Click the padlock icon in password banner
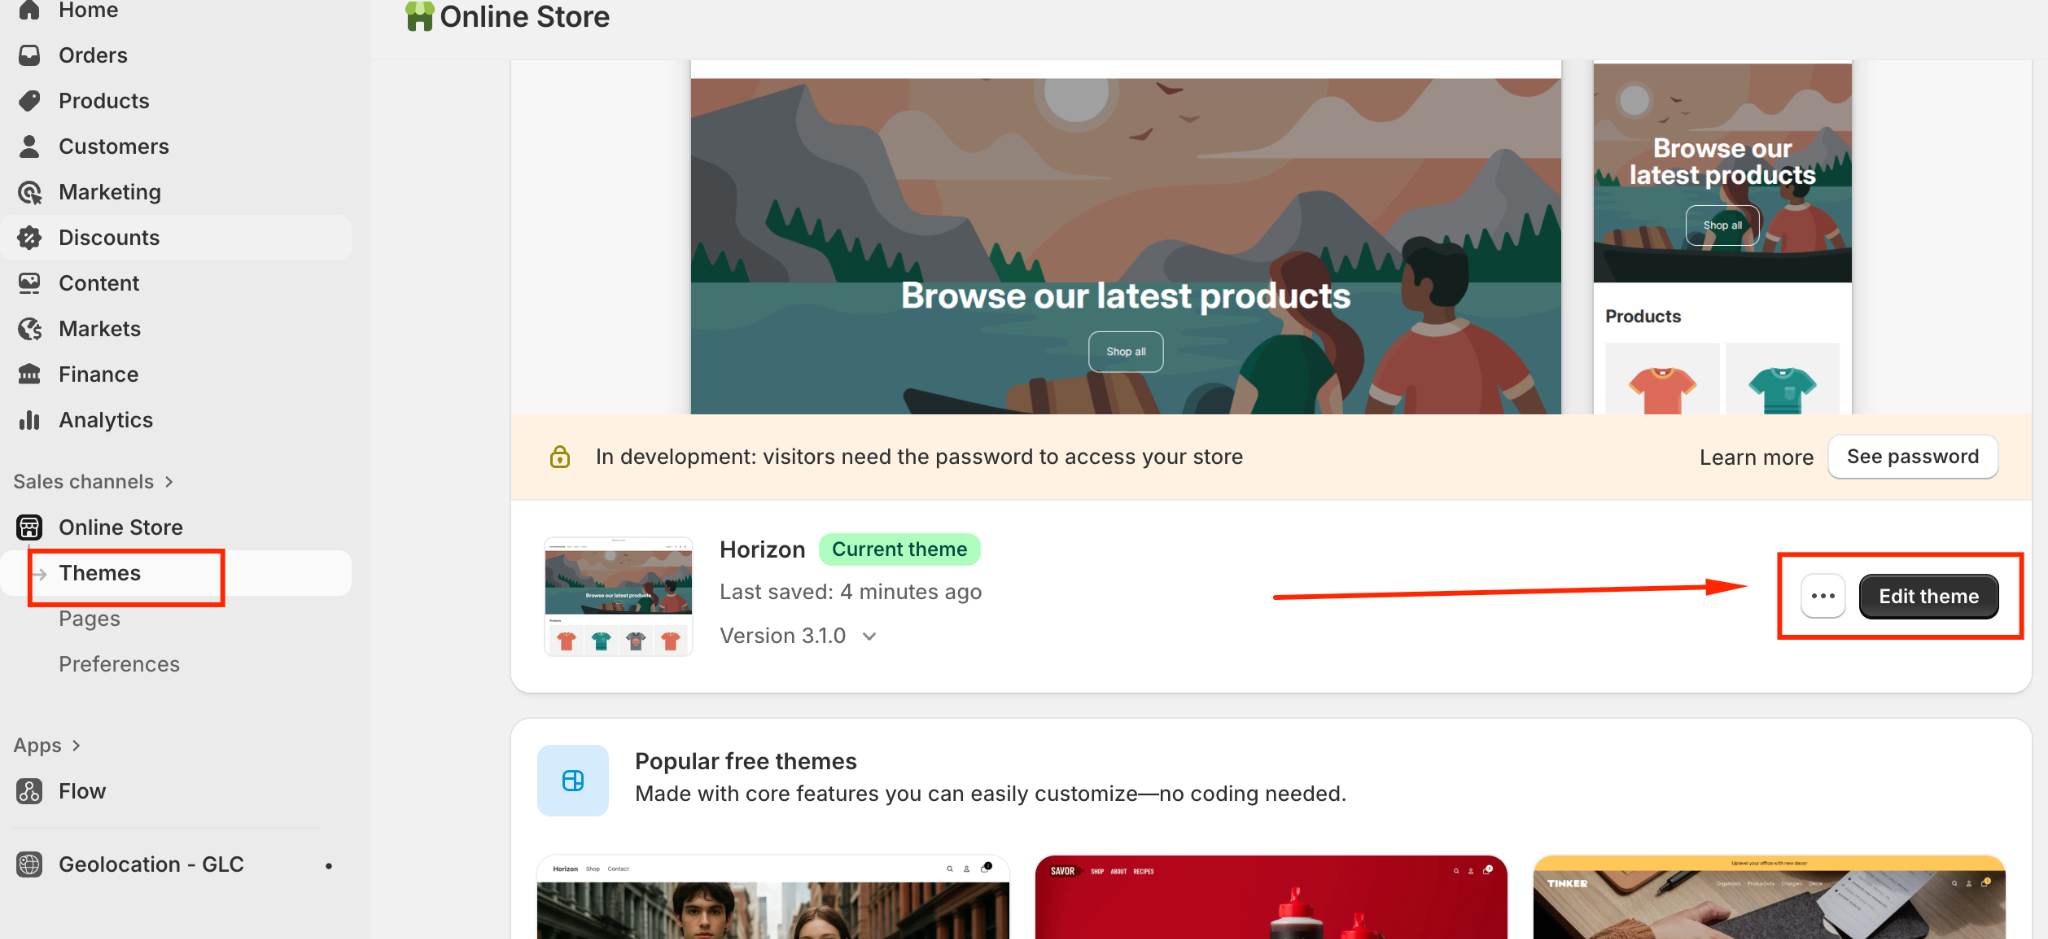2048x939 pixels. (x=560, y=457)
